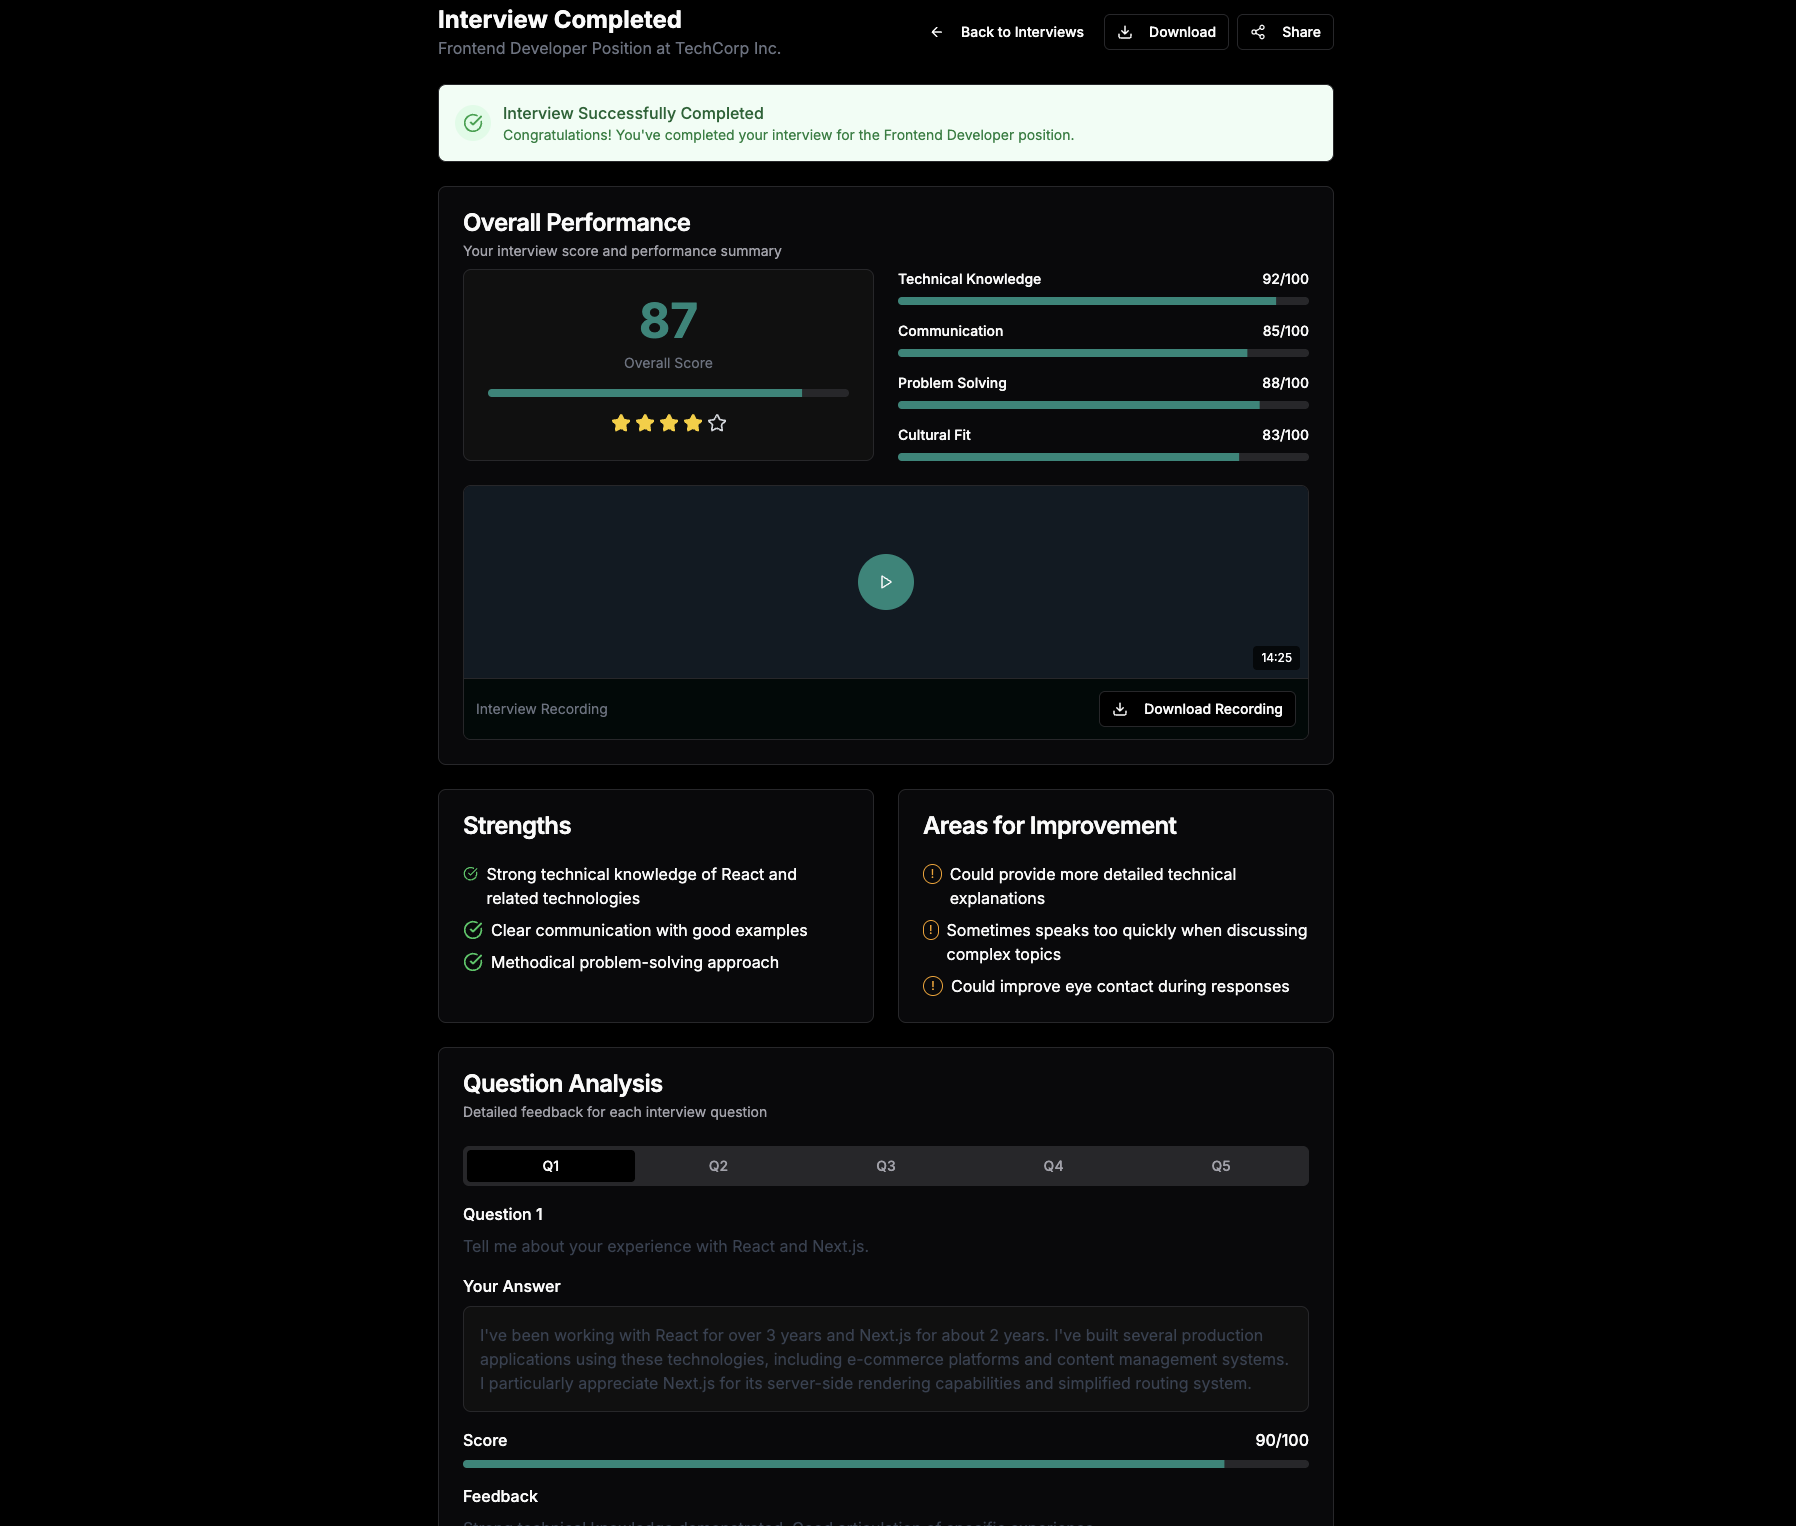The width and height of the screenshot is (1796, 1526).
Task: Click the Download icon in the header
Action: point(1127,31)
